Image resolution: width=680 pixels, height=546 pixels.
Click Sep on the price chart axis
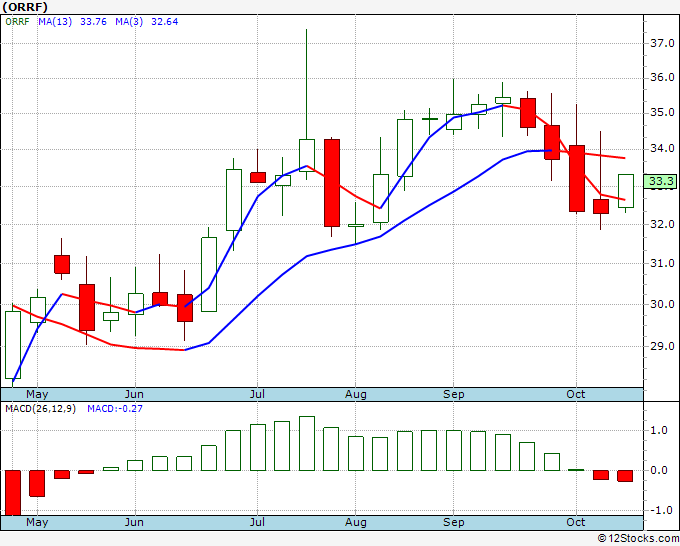click(454, 394)
